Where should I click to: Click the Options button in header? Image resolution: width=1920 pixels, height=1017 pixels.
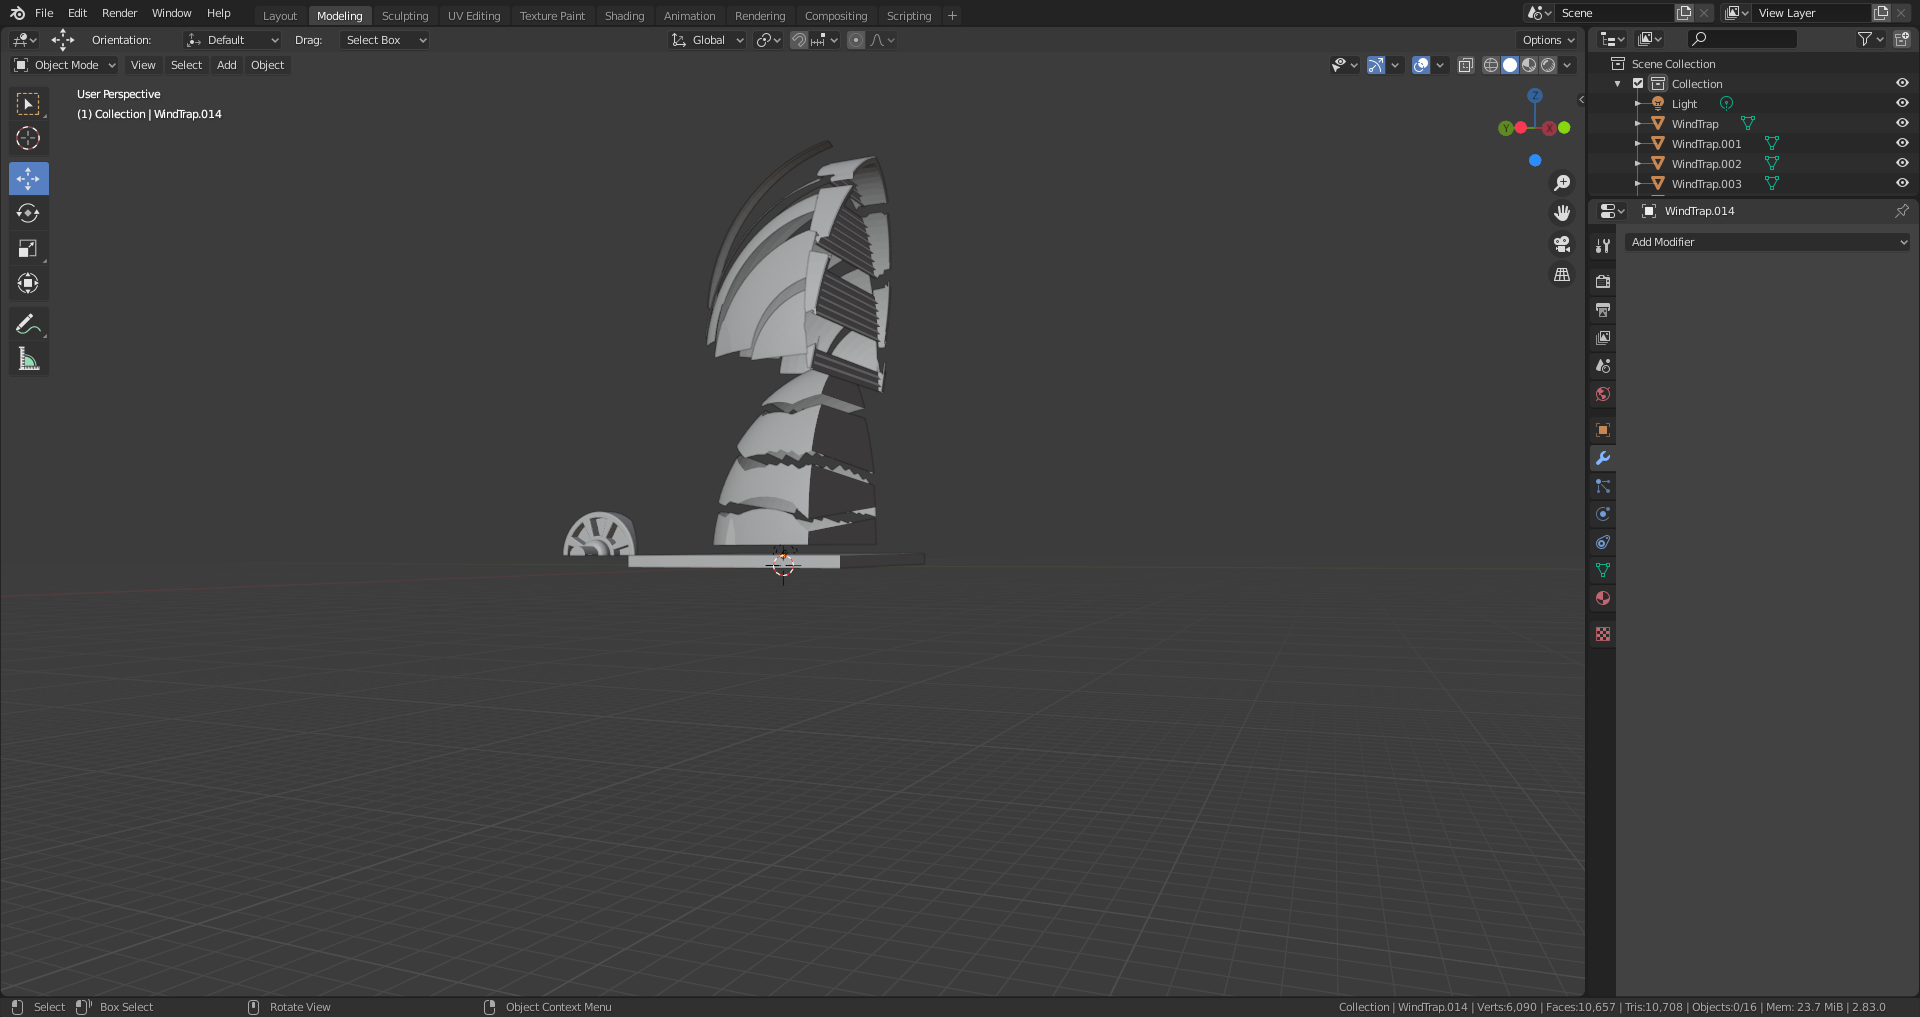[1548, 40]
